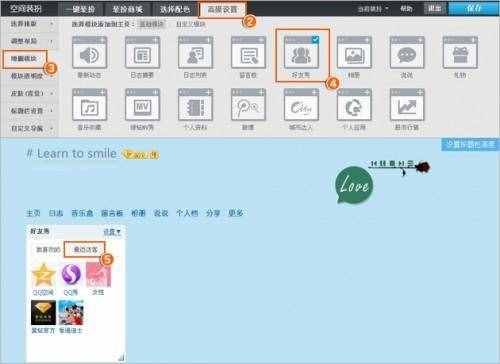Select the 最新动态 speaker module icon
This screenshot has width=500, height=364.
(x=89, y=53)
